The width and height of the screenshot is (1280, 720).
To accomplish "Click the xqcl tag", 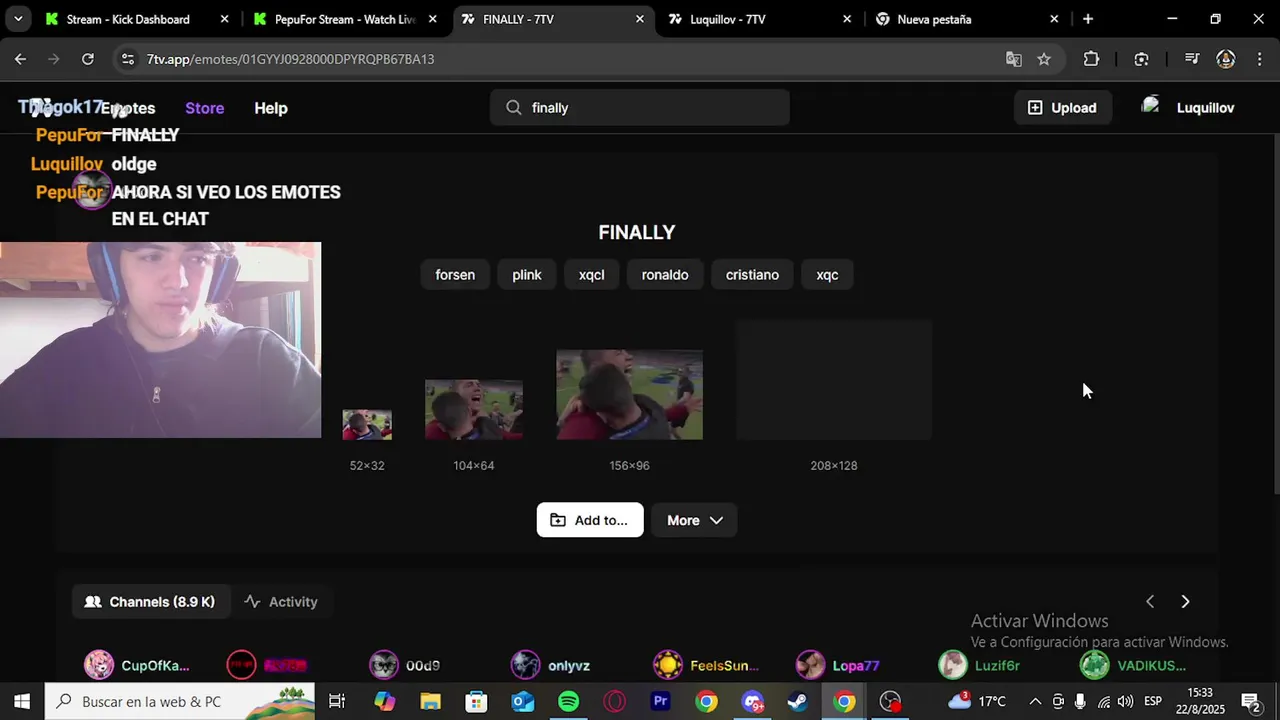I will [591, 275].
